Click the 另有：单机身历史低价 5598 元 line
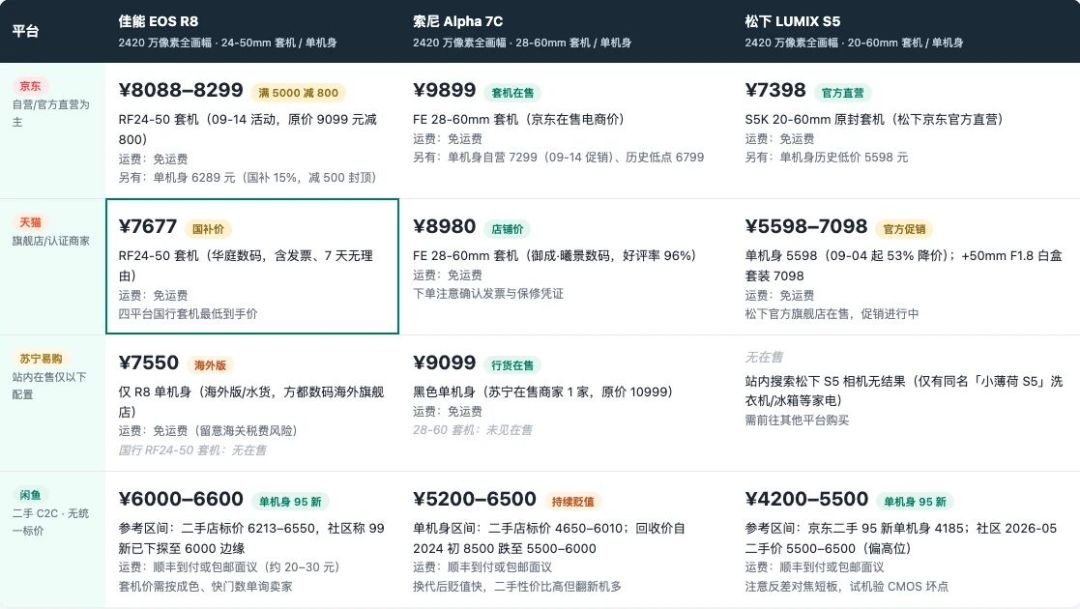The image size is (1080, 609). tap(826, 158)
